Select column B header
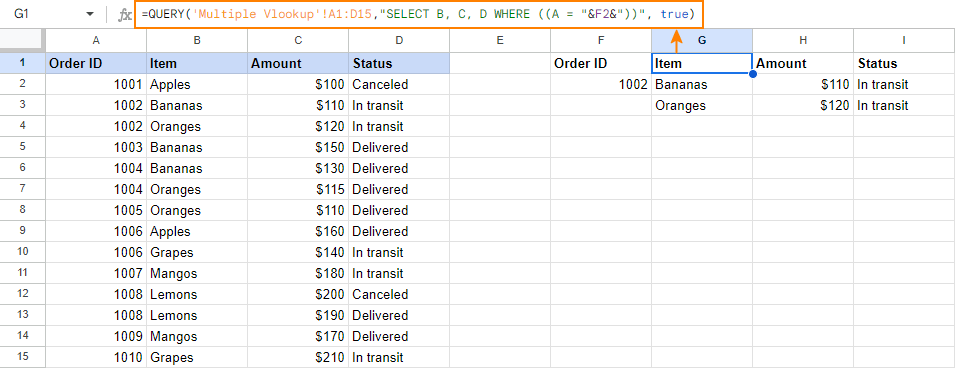955x368 pixels. click(197, 40)
